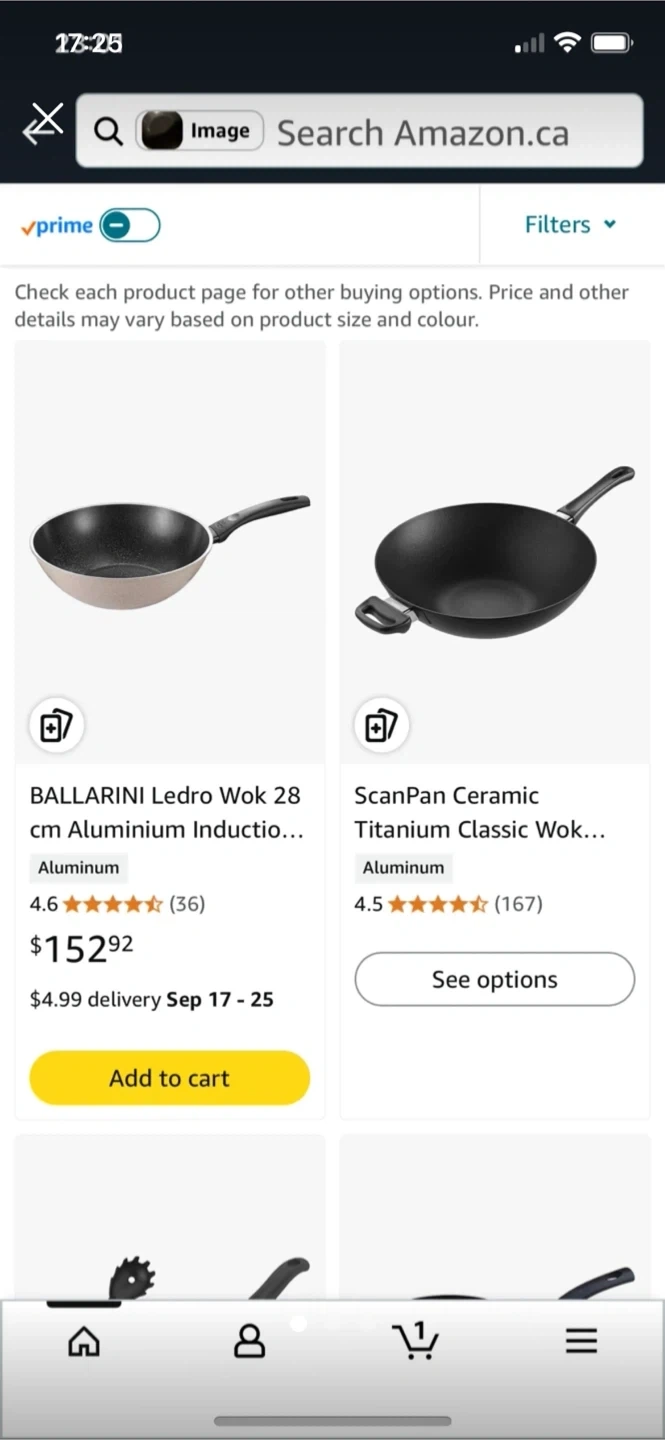The width and height of the screenshot is (665, 1440).
Task: Open the hamburger menu tab
Action: pos(581,1341)
